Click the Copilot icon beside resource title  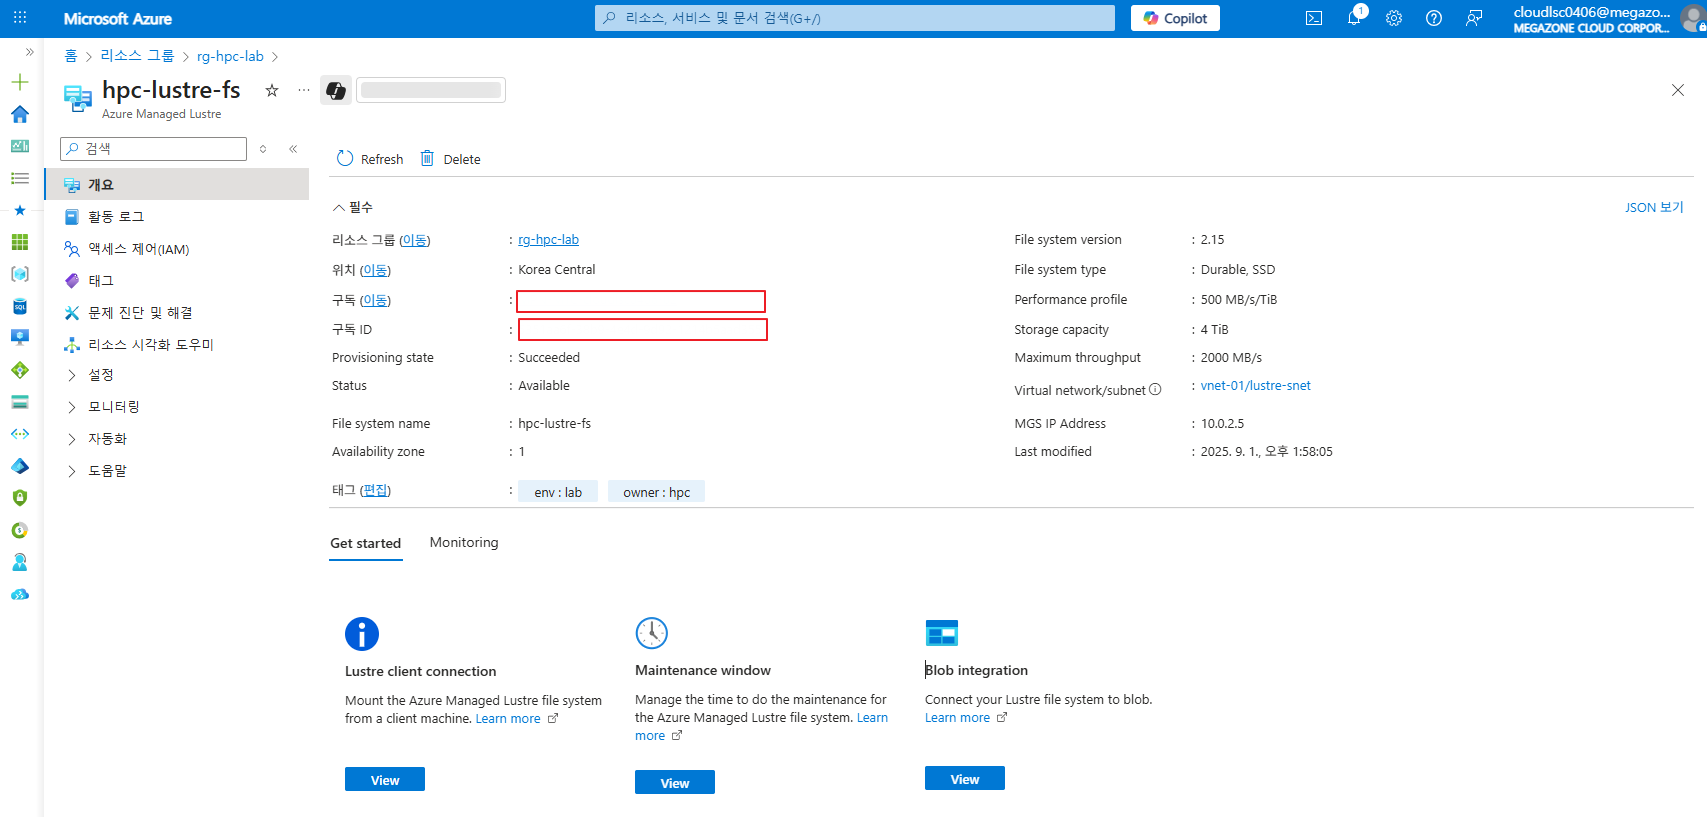[336, 90]
